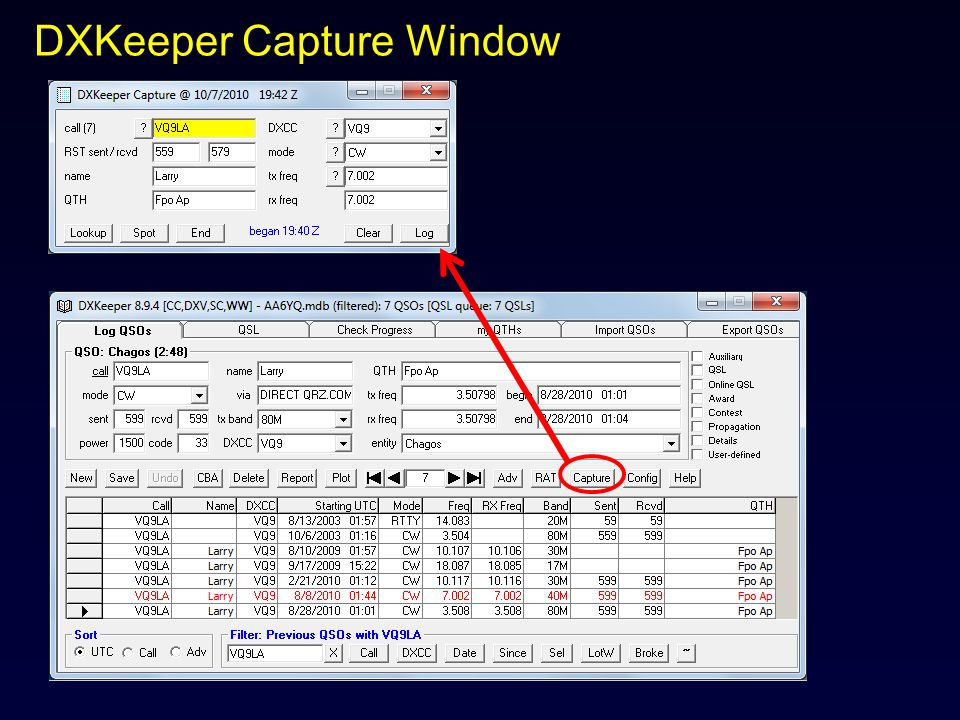Click the DXKeeper Capture window title icon
This screenshot has width=960, height=720.
pyautogui.click(x=64, y=95)
